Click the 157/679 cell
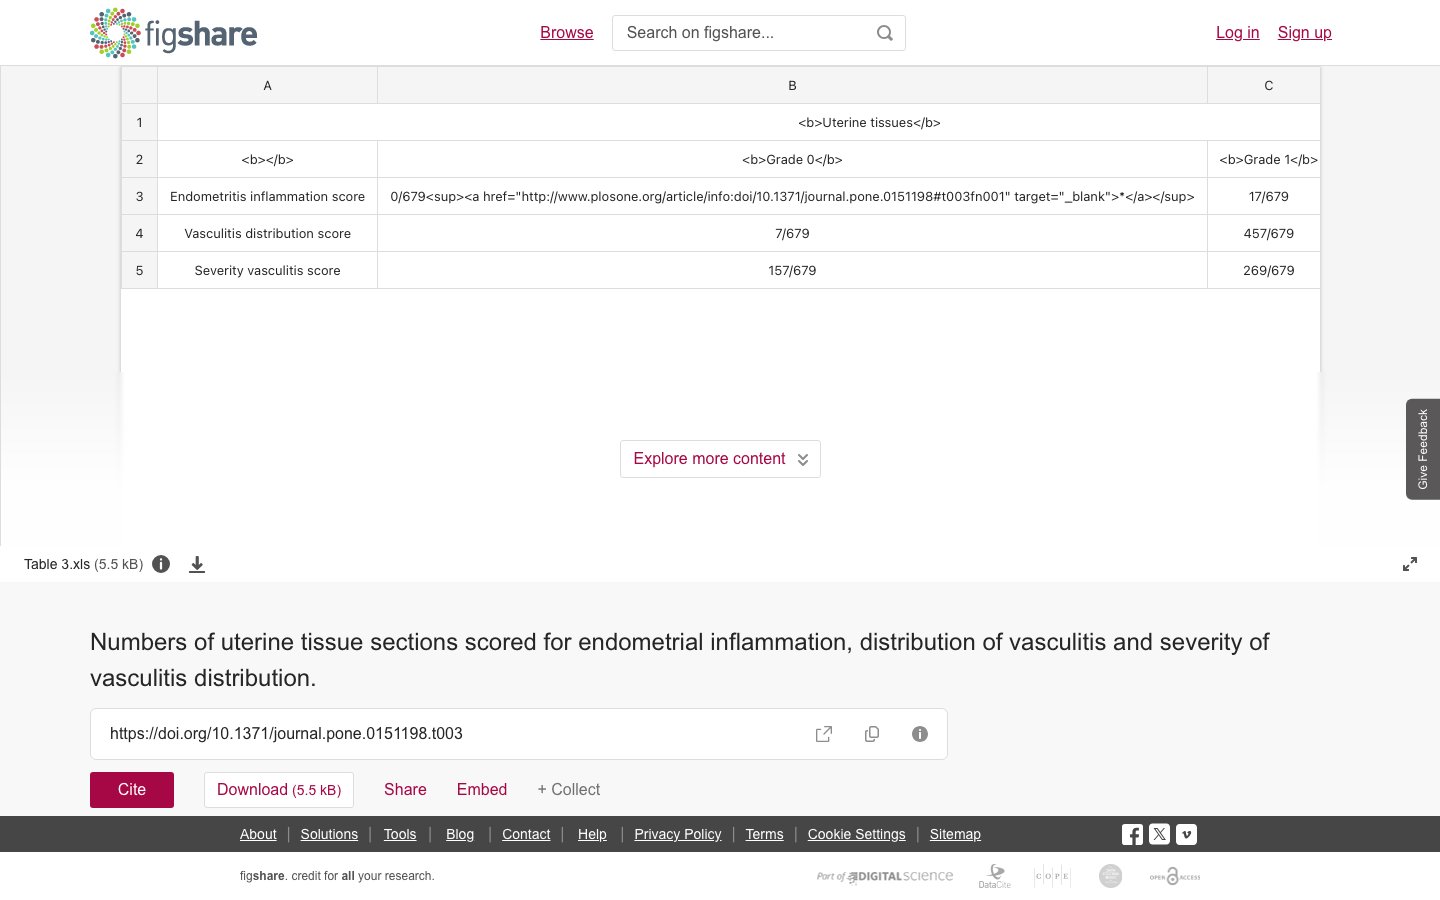The height and width of the screenshot is (900, 1440). (x=792, y=271)
